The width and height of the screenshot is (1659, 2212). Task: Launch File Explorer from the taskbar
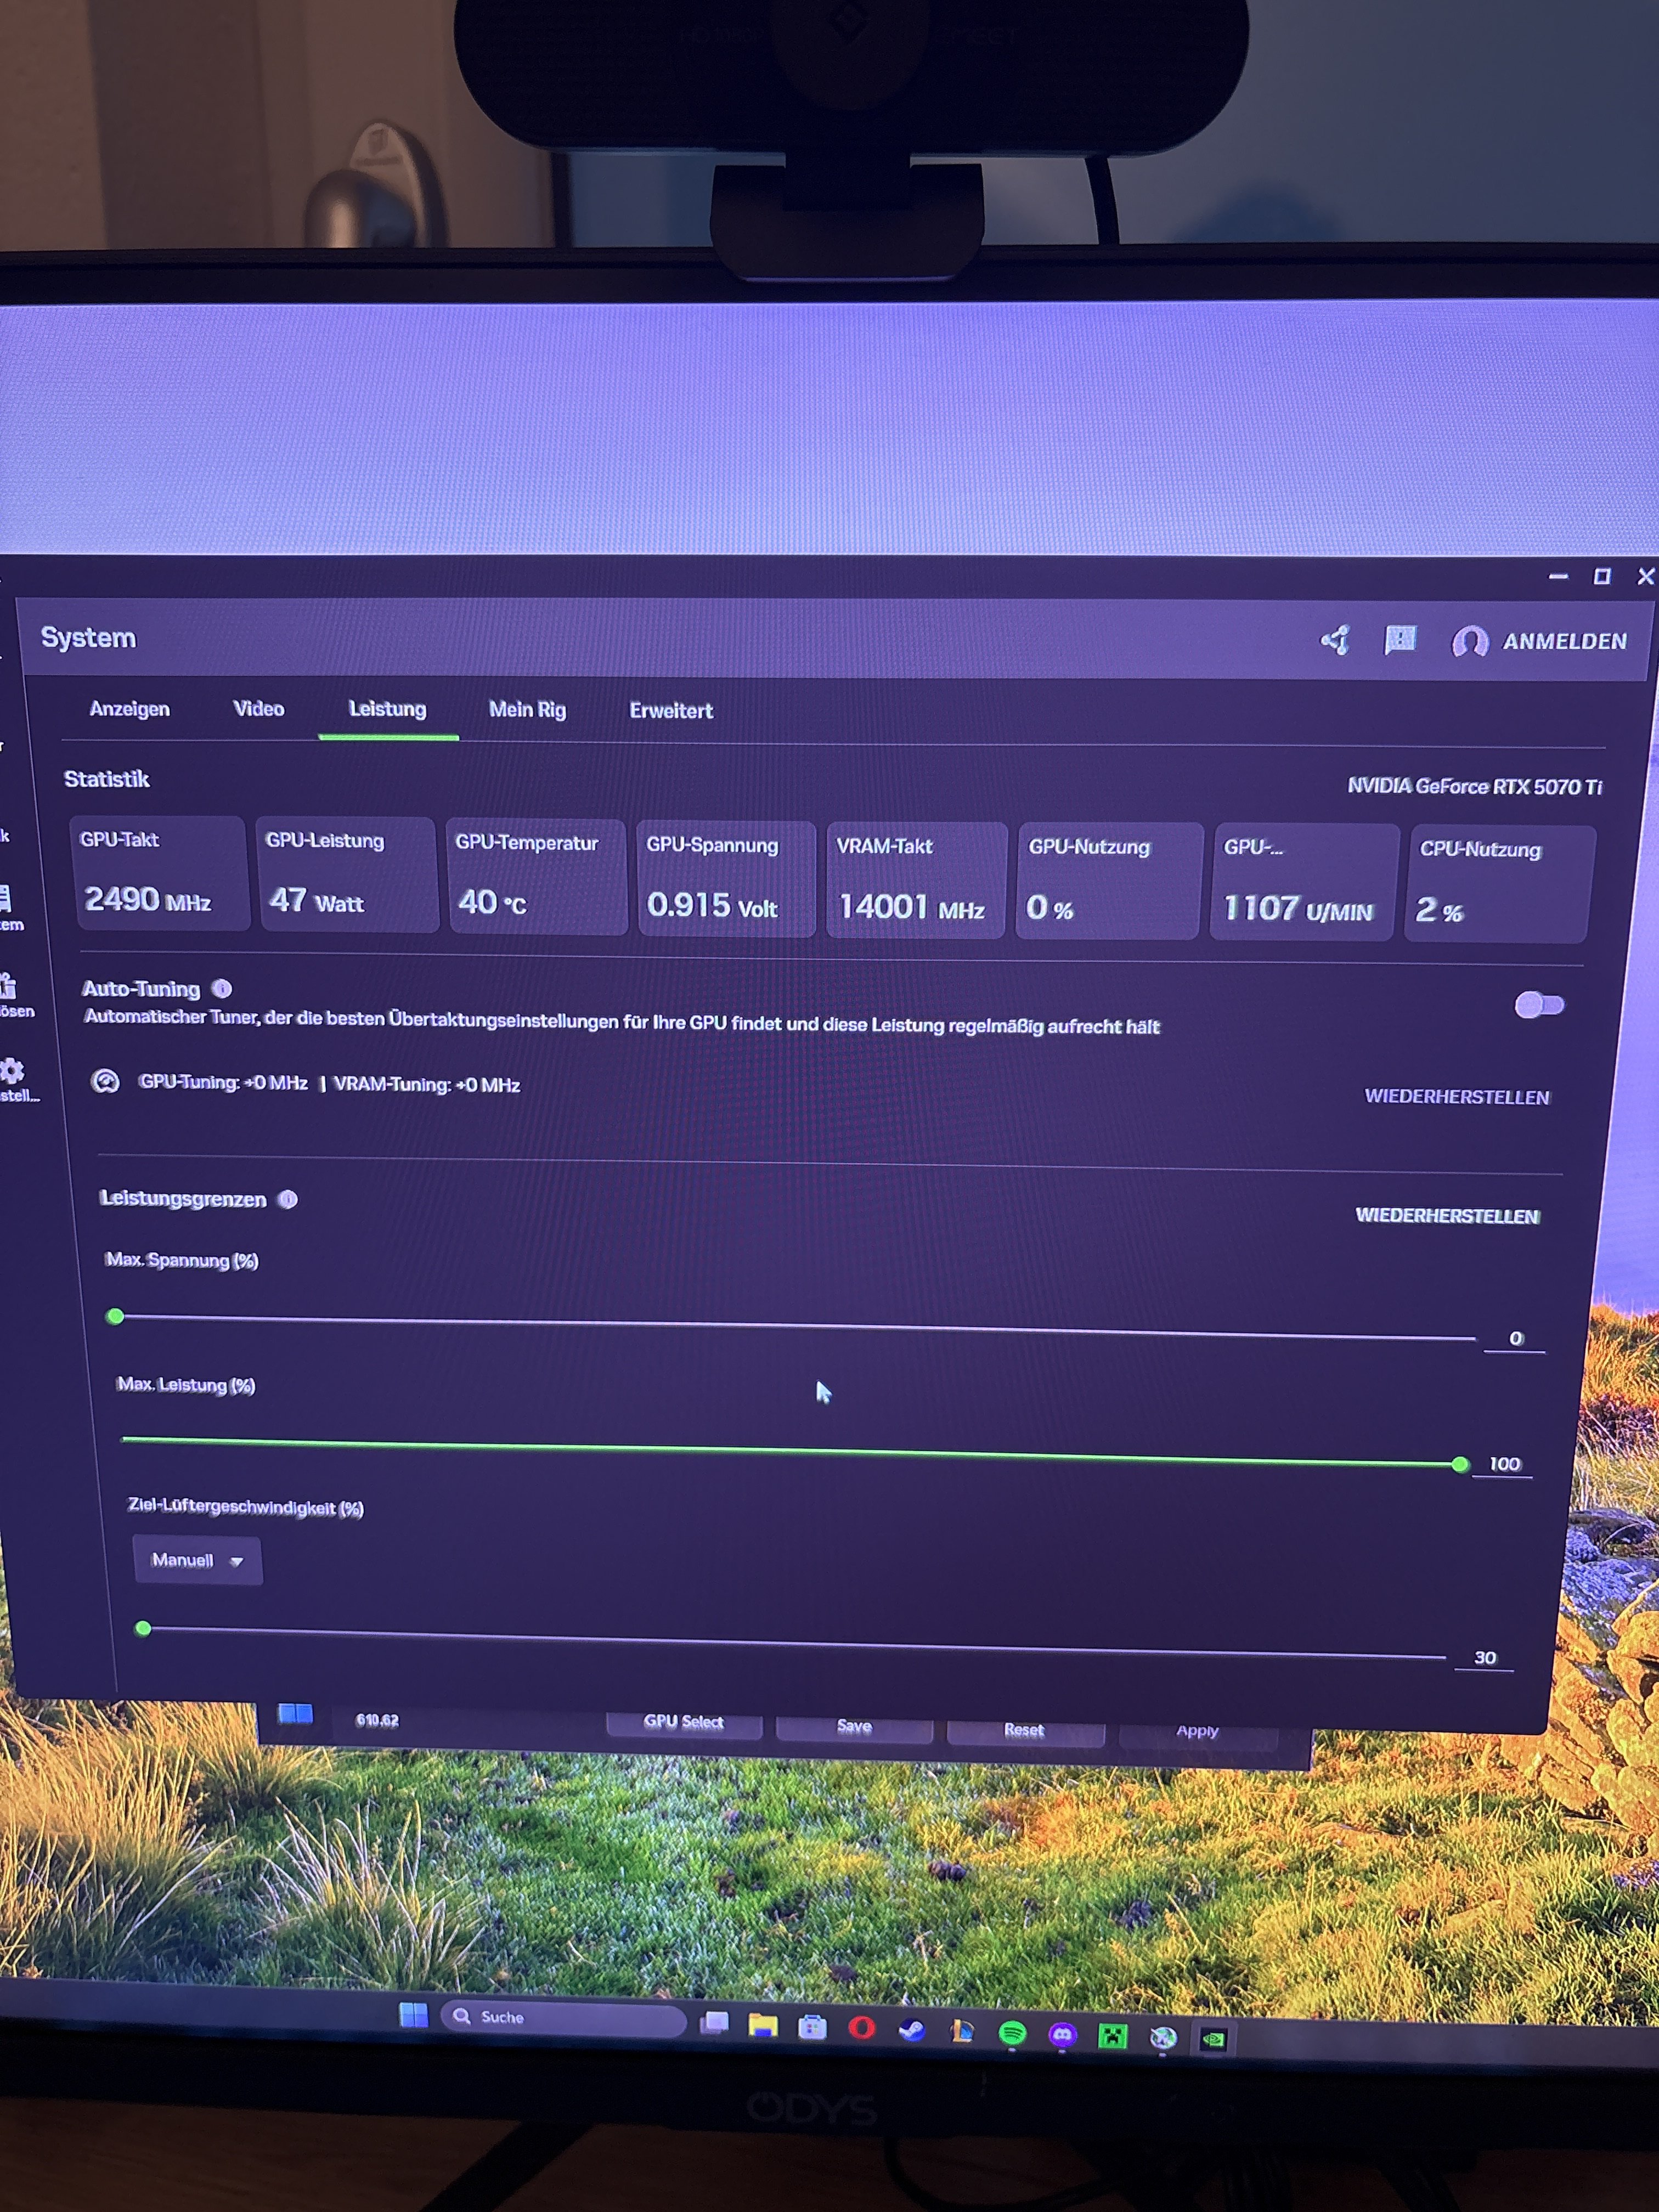(763, 2026)
